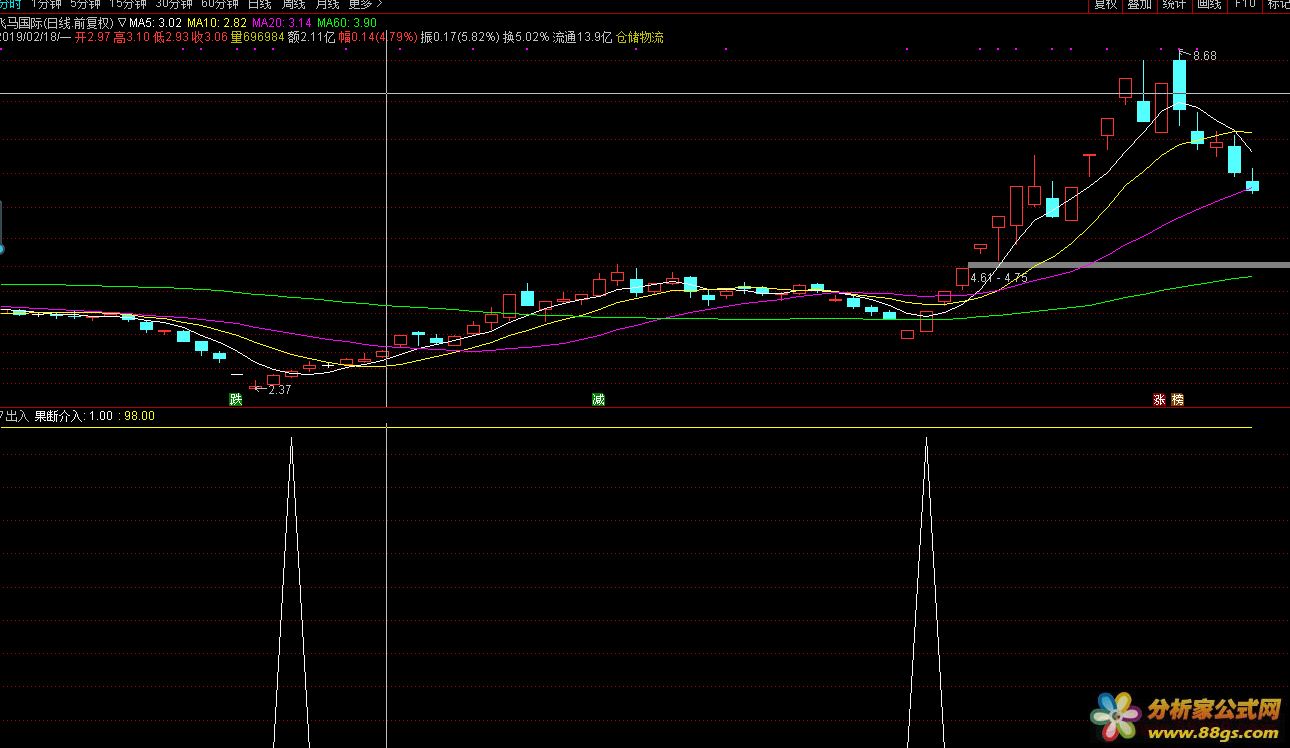Activate the 画线 drawing tool button

1209,4
